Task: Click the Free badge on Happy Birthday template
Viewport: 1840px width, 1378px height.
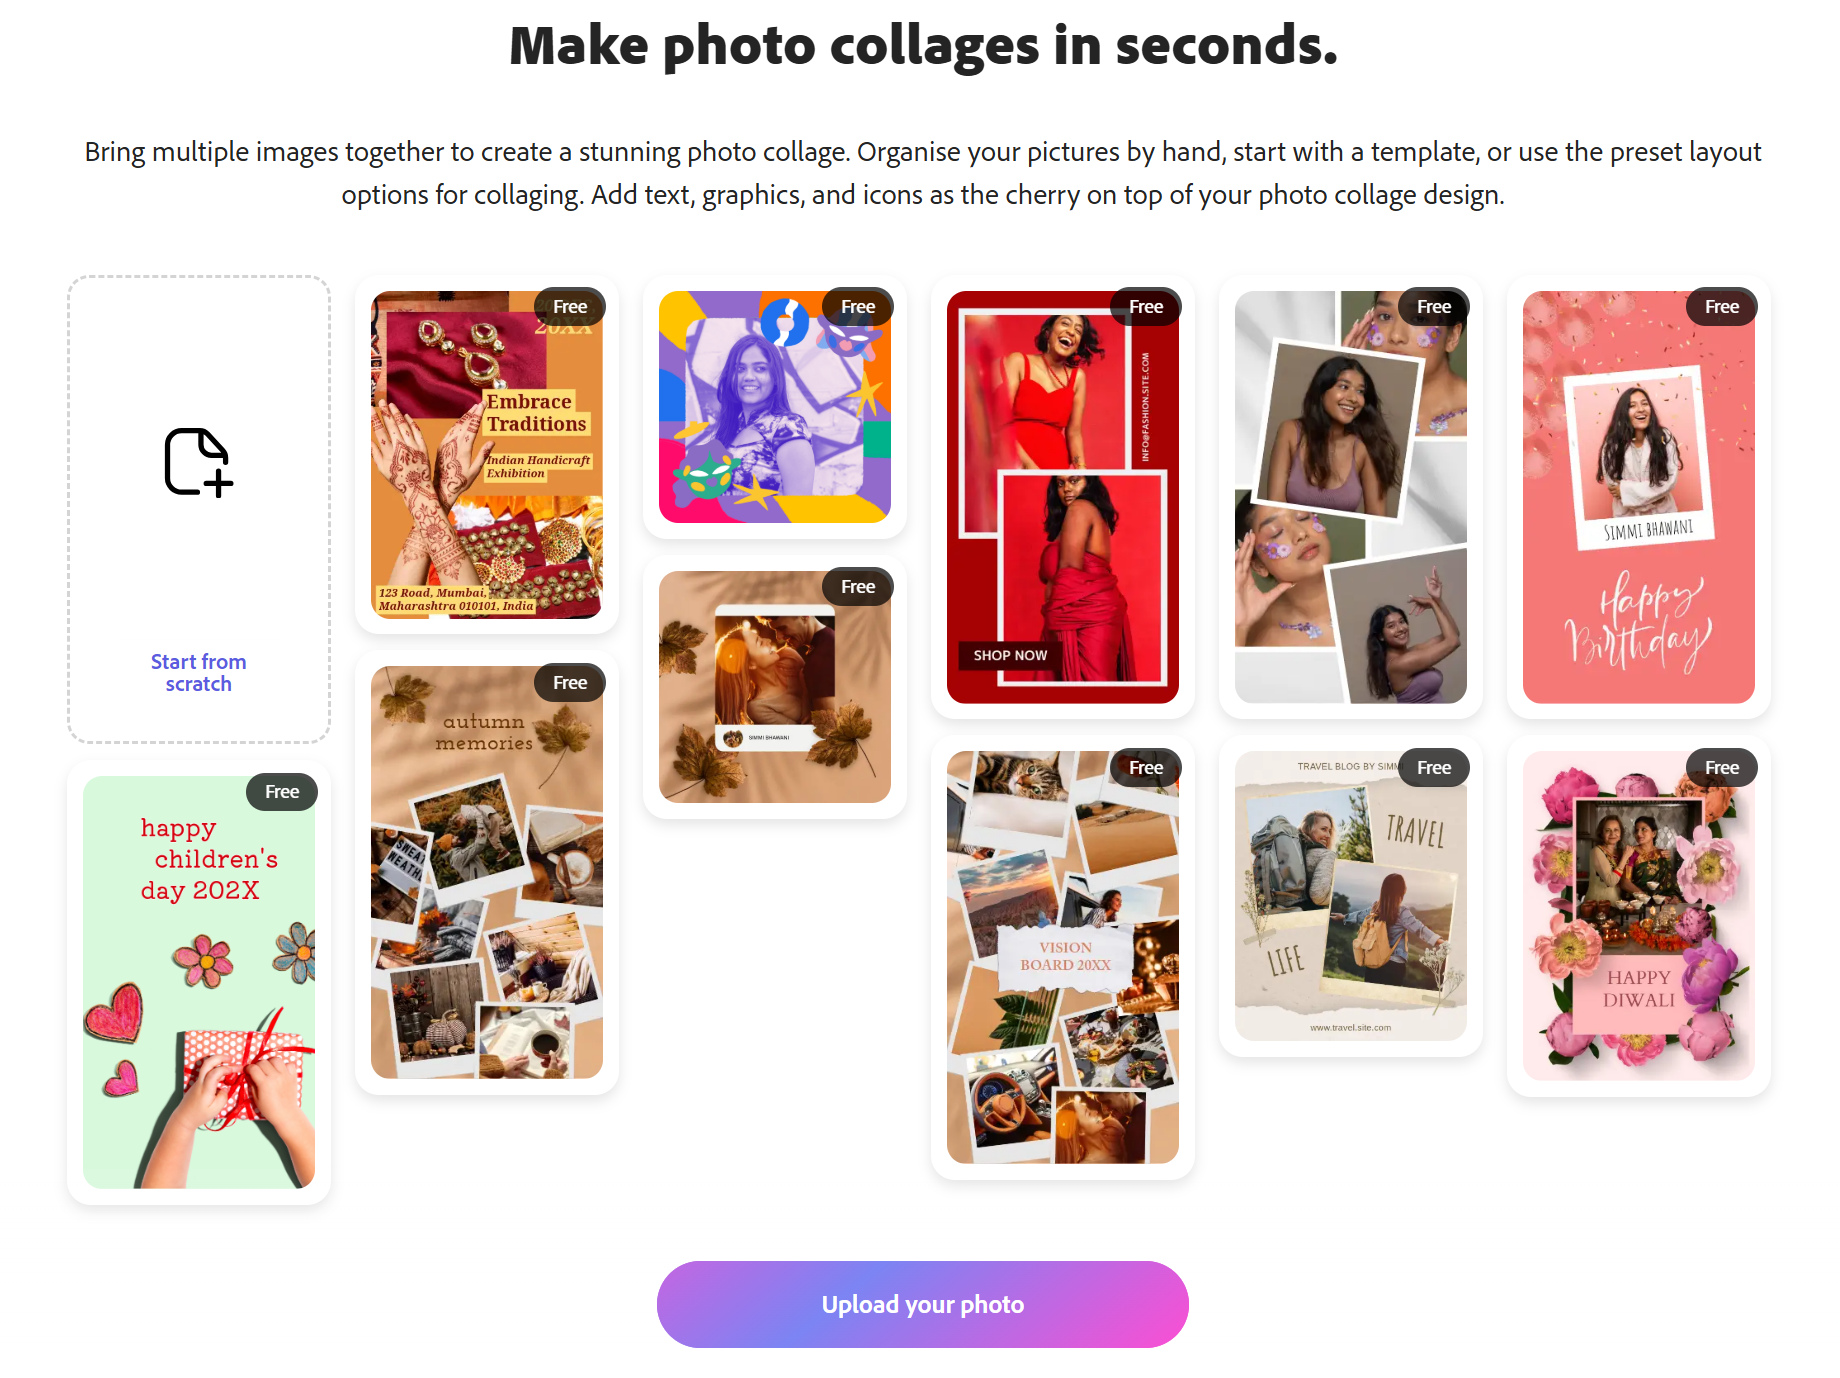Action: click(x=1722, y=307)
